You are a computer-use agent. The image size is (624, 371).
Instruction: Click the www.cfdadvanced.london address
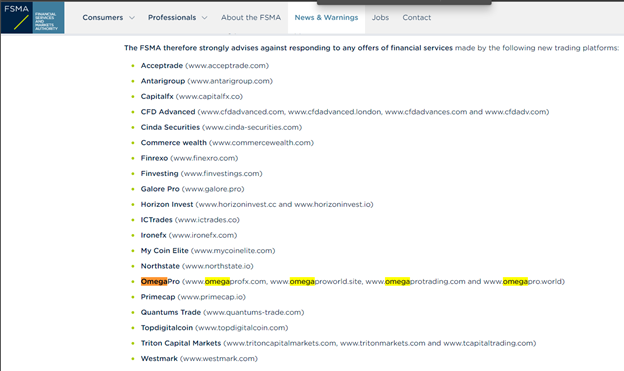tap(335, 112)
